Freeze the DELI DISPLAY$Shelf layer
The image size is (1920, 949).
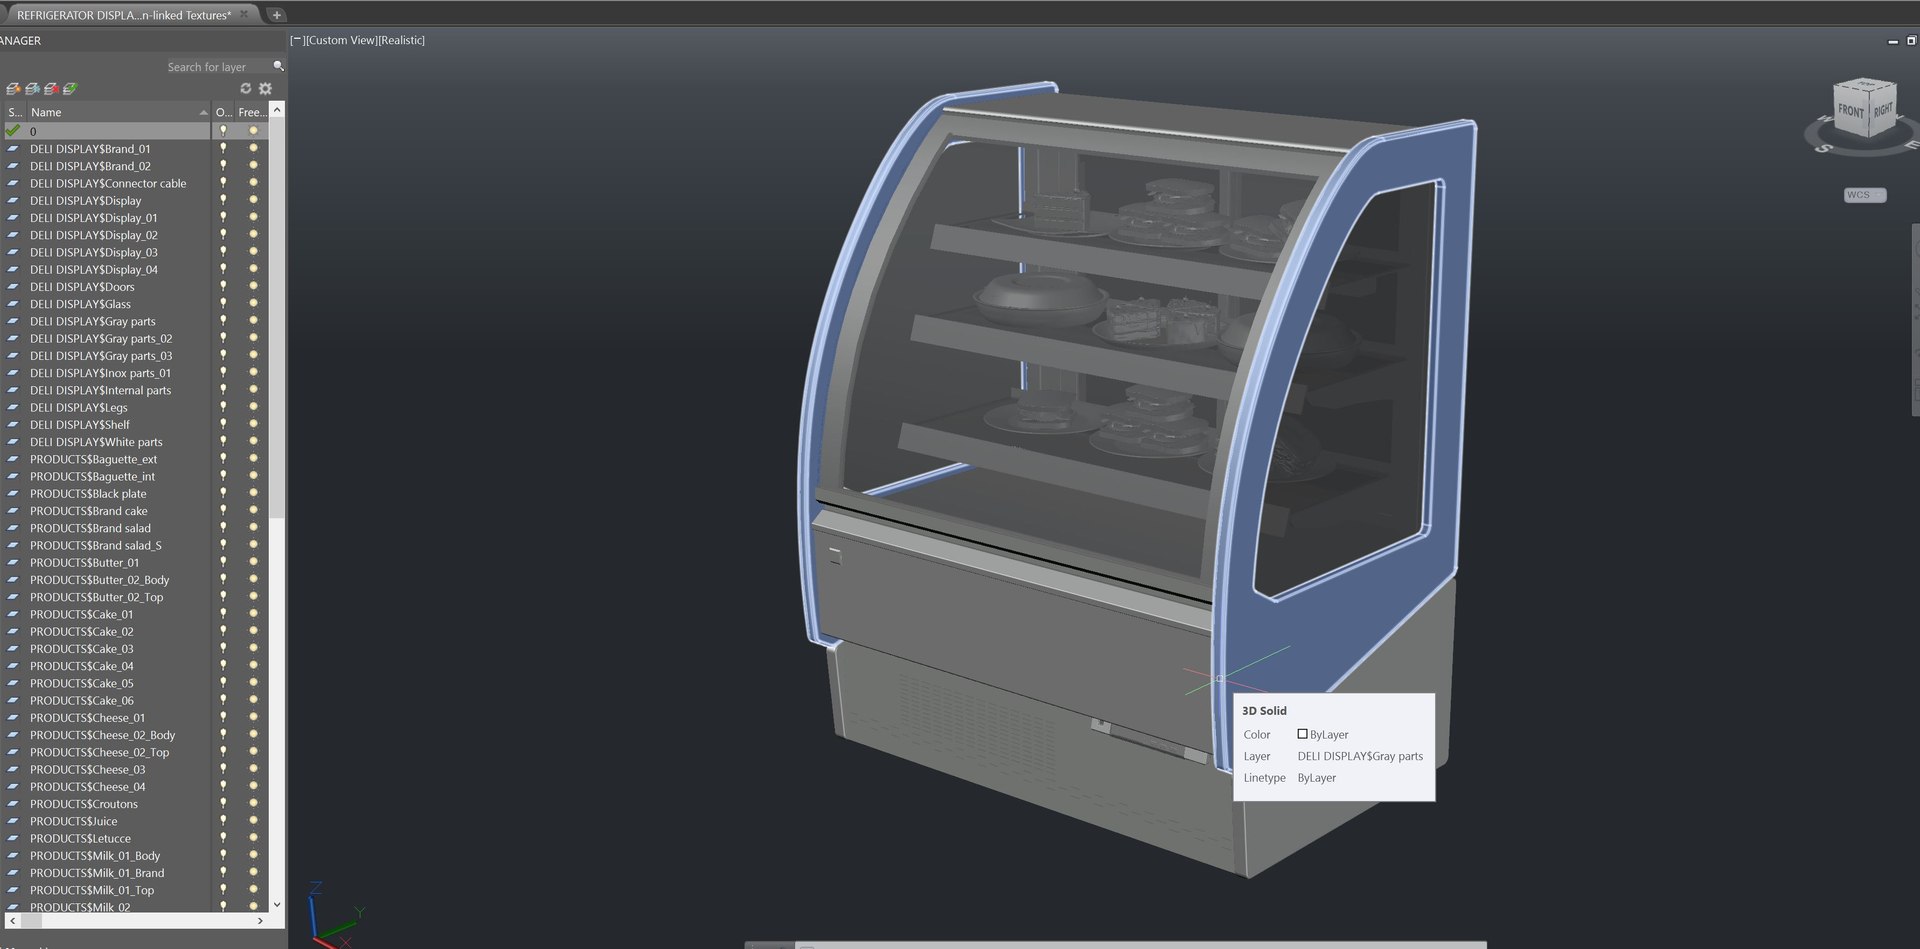[x=253, y=425]
